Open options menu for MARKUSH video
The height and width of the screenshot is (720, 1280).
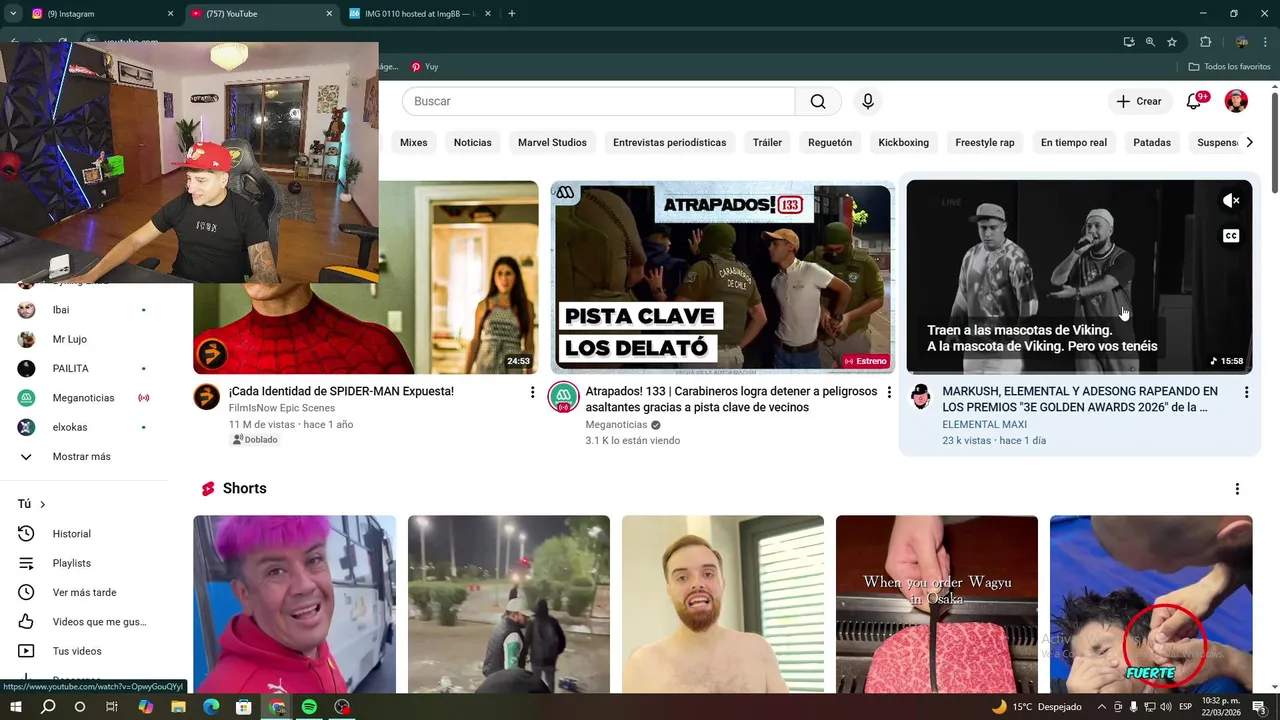1246,393
